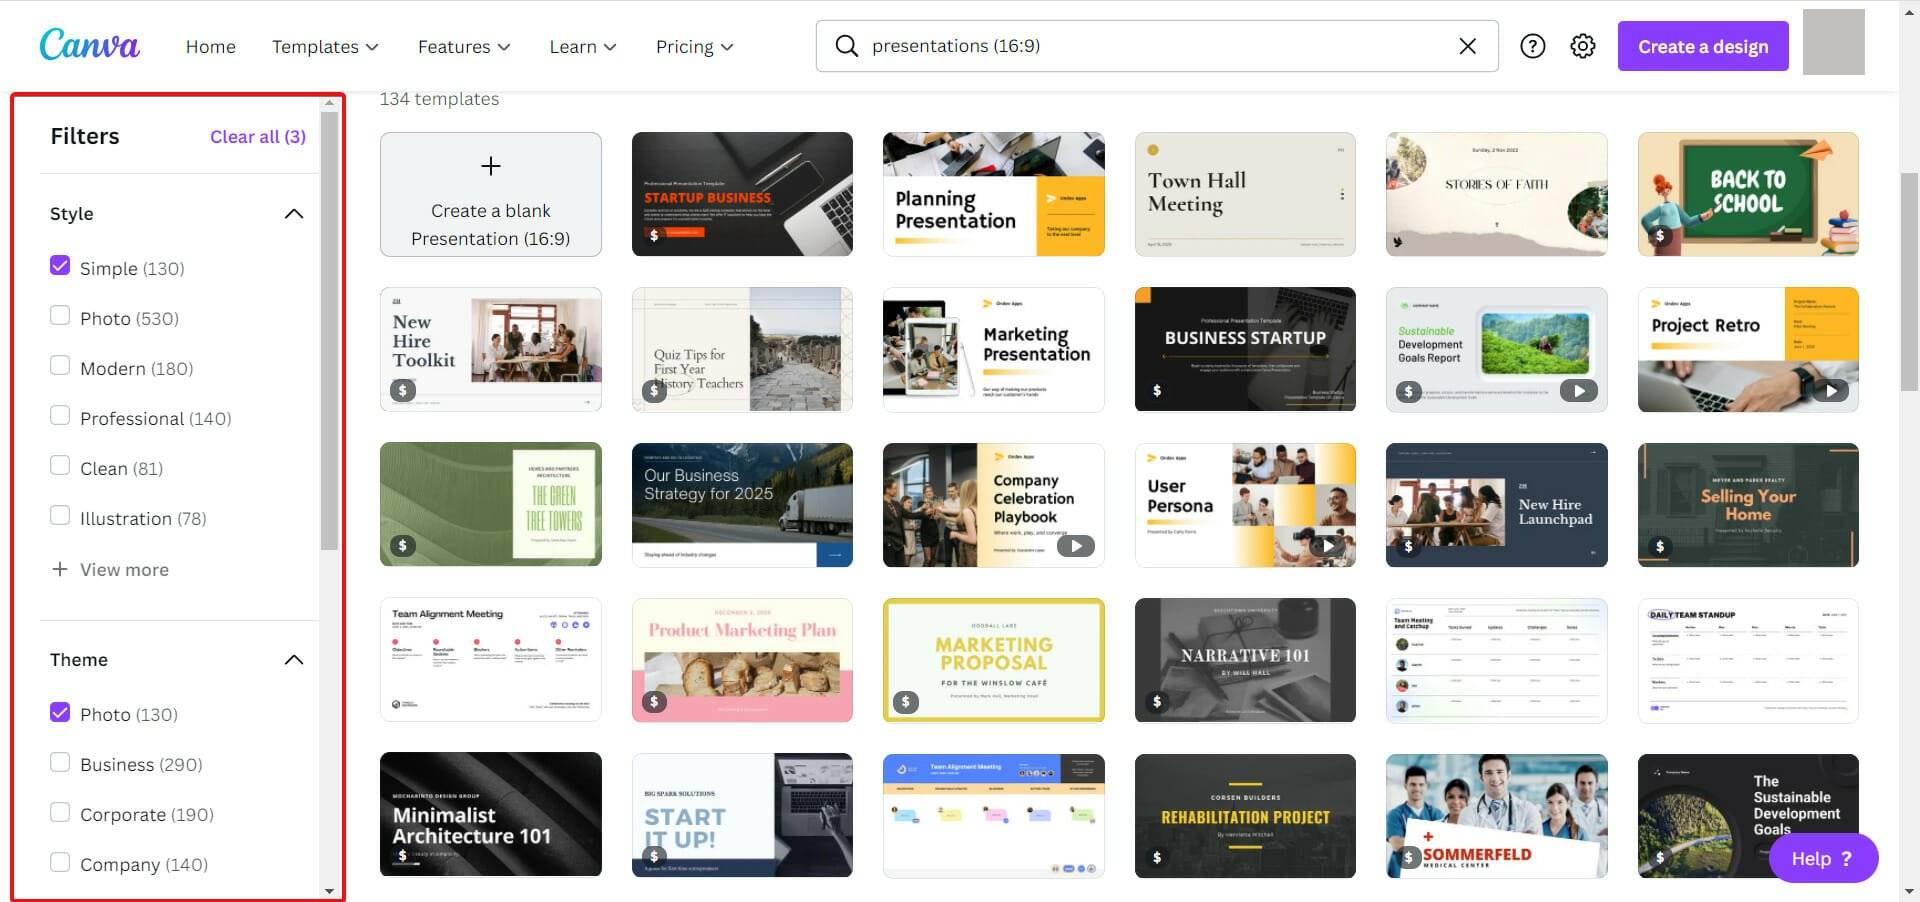This screenshot has width=1920, height=902.
Task: Open the Planning Presentation template
Action: (x=993, y=194)
